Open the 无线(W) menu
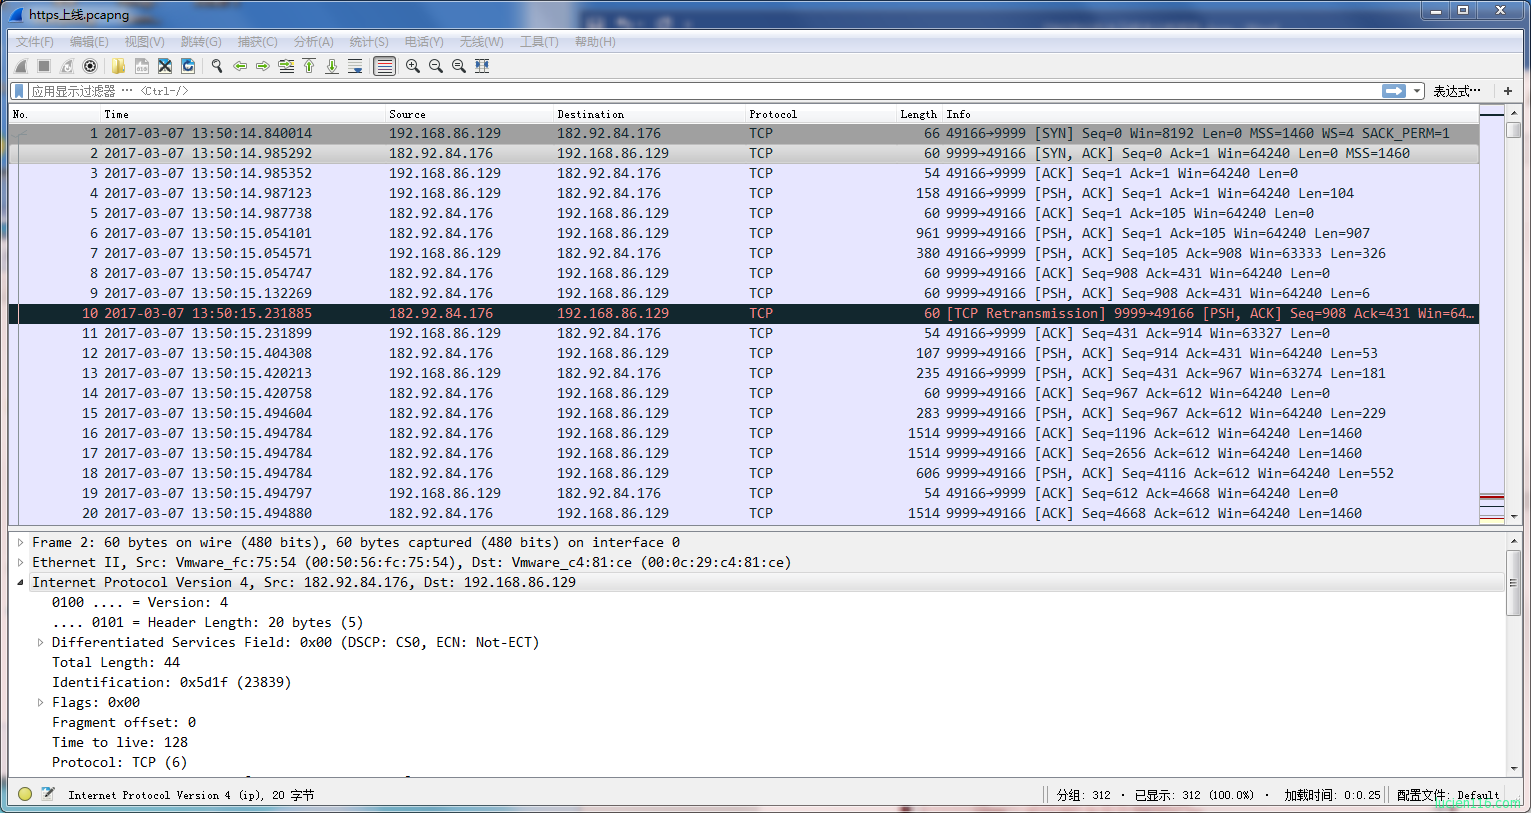The height and width of the screenshot is (813, 1531). [x=481, y=42]
